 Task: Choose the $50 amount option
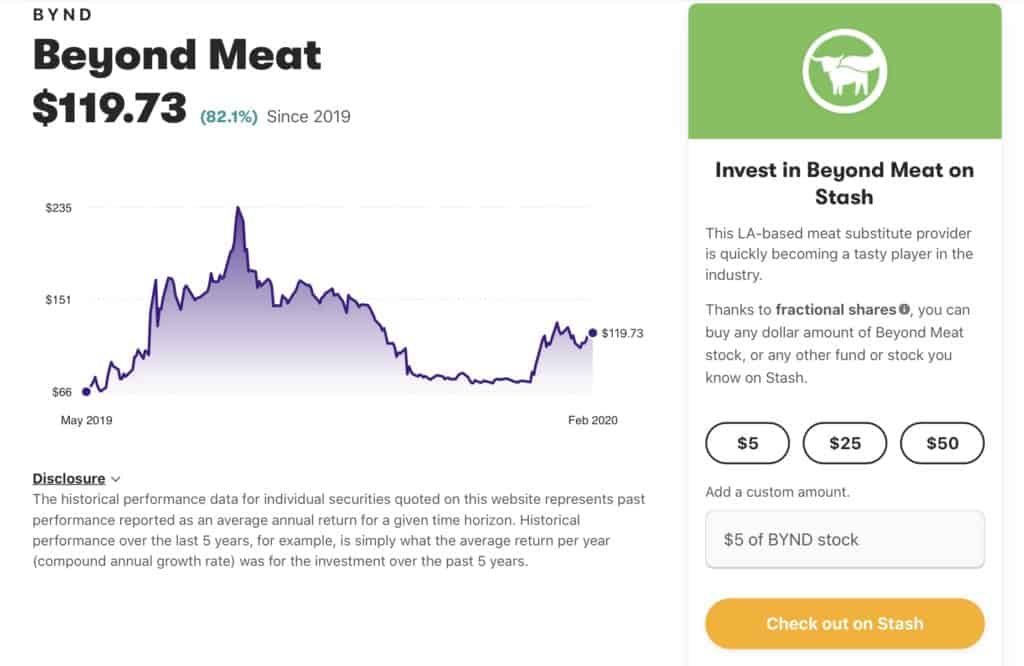942,443
